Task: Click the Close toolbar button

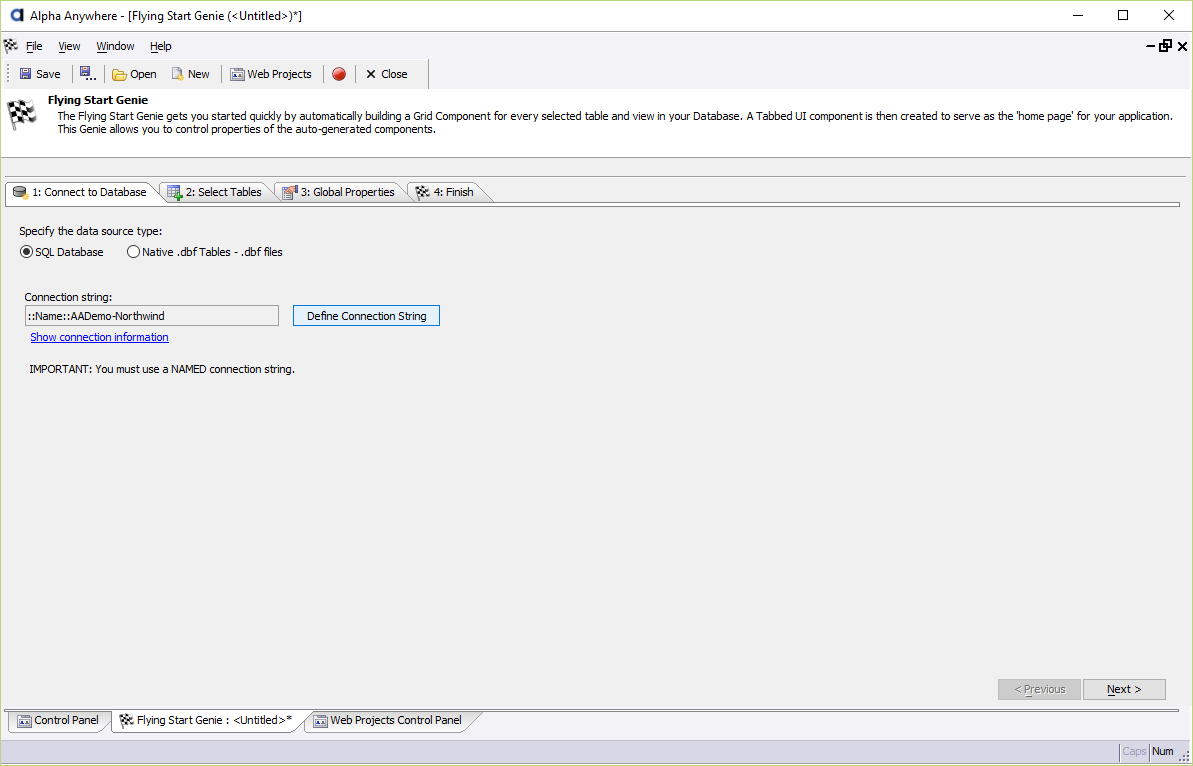Action: (x=387, y=74)
